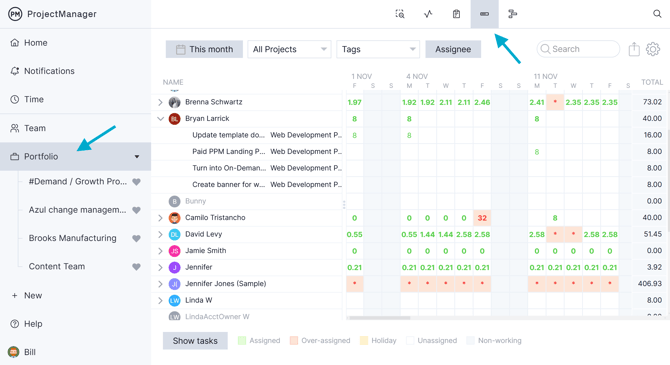Screen dimensions: 670x365
Task: Click Camilo Tristancho's over-assigned 32 cell
Action: 482,218
